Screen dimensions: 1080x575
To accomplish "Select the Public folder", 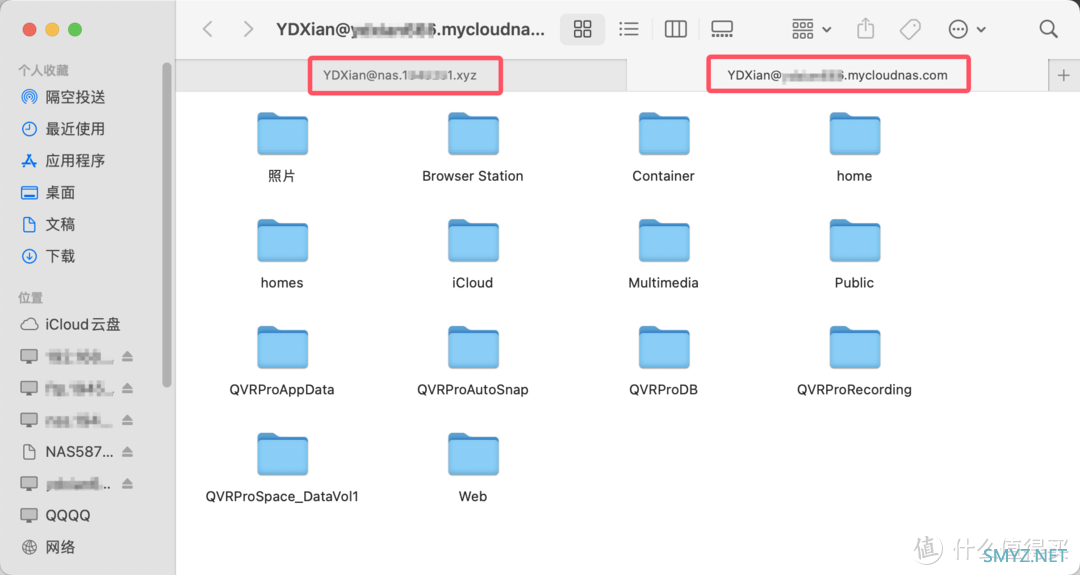I will click(854, 253).
